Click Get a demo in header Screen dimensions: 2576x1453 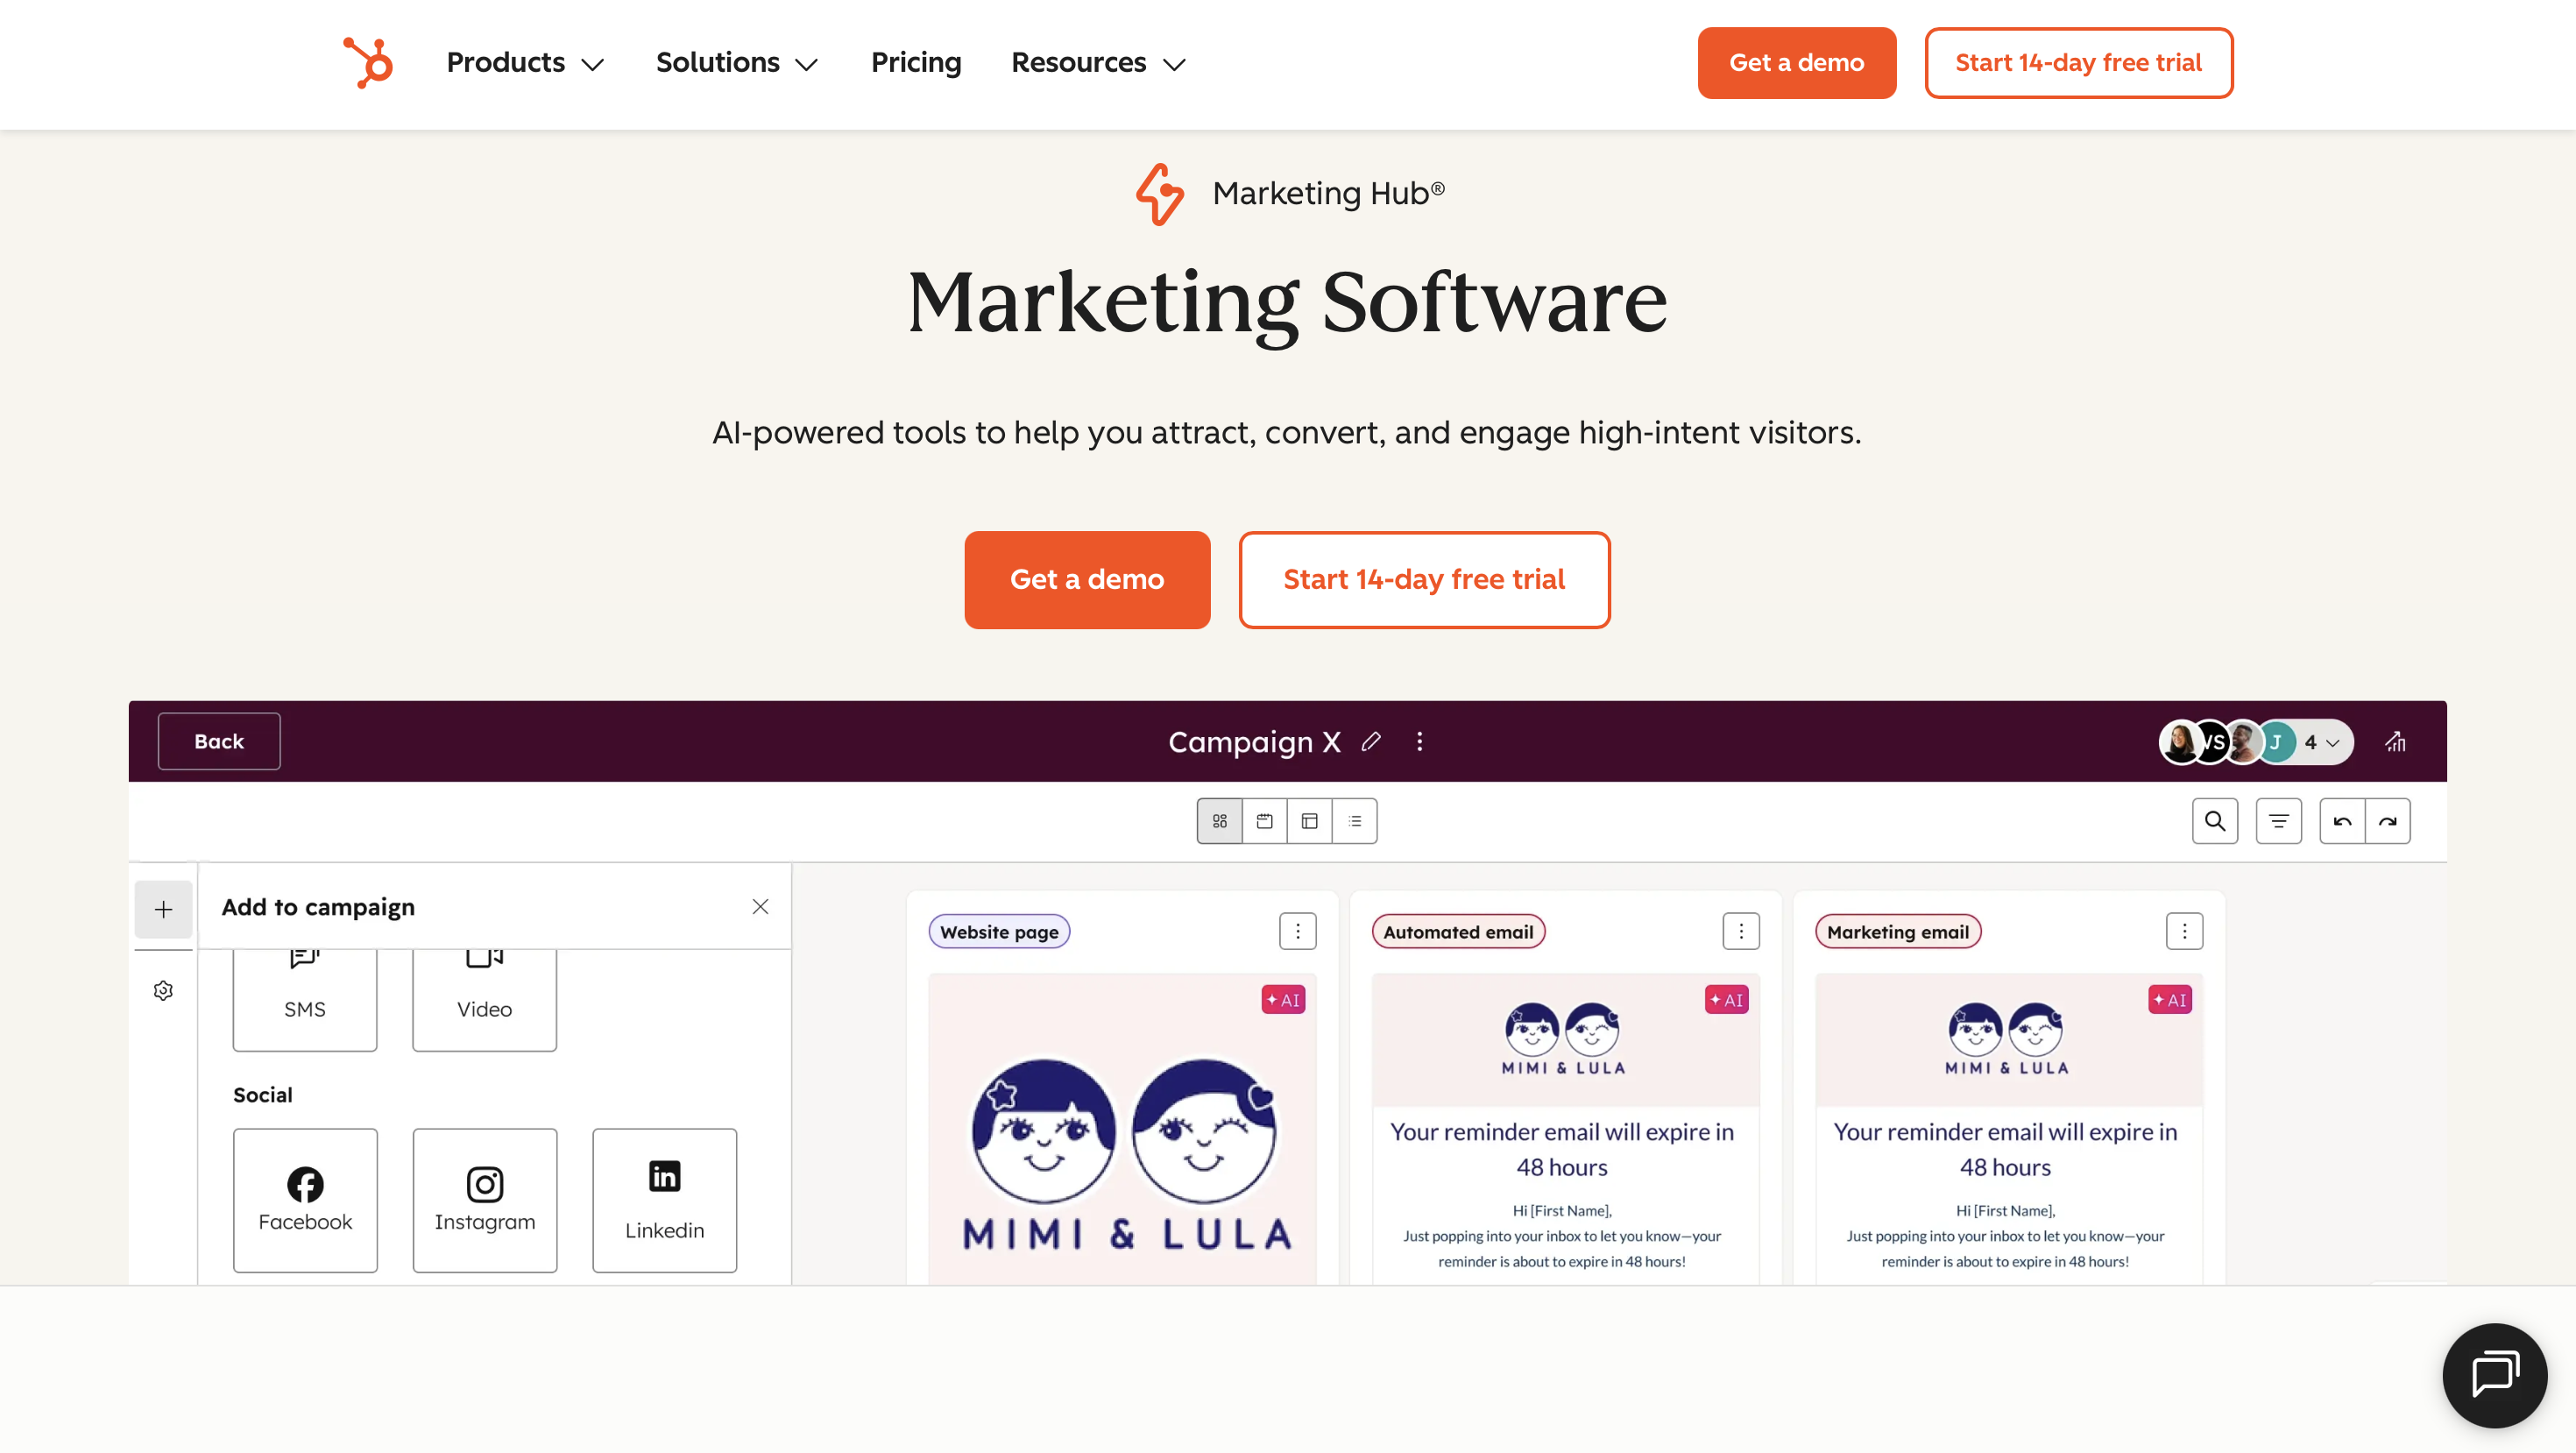pyautogui.click(x=1797, y=63)
